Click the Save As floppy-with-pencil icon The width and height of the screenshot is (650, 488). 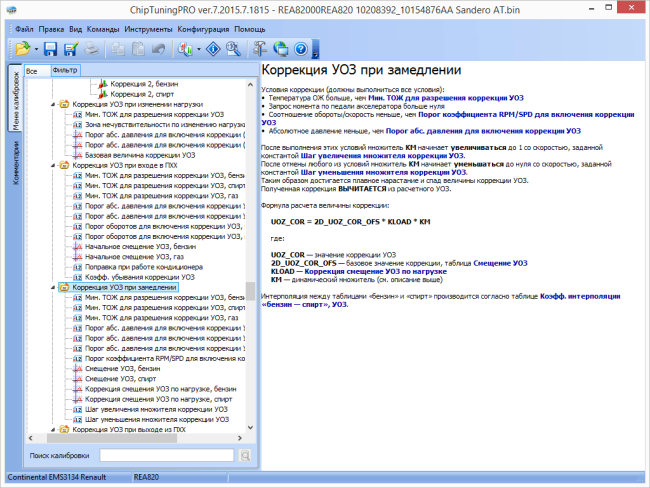click(71, 49)
